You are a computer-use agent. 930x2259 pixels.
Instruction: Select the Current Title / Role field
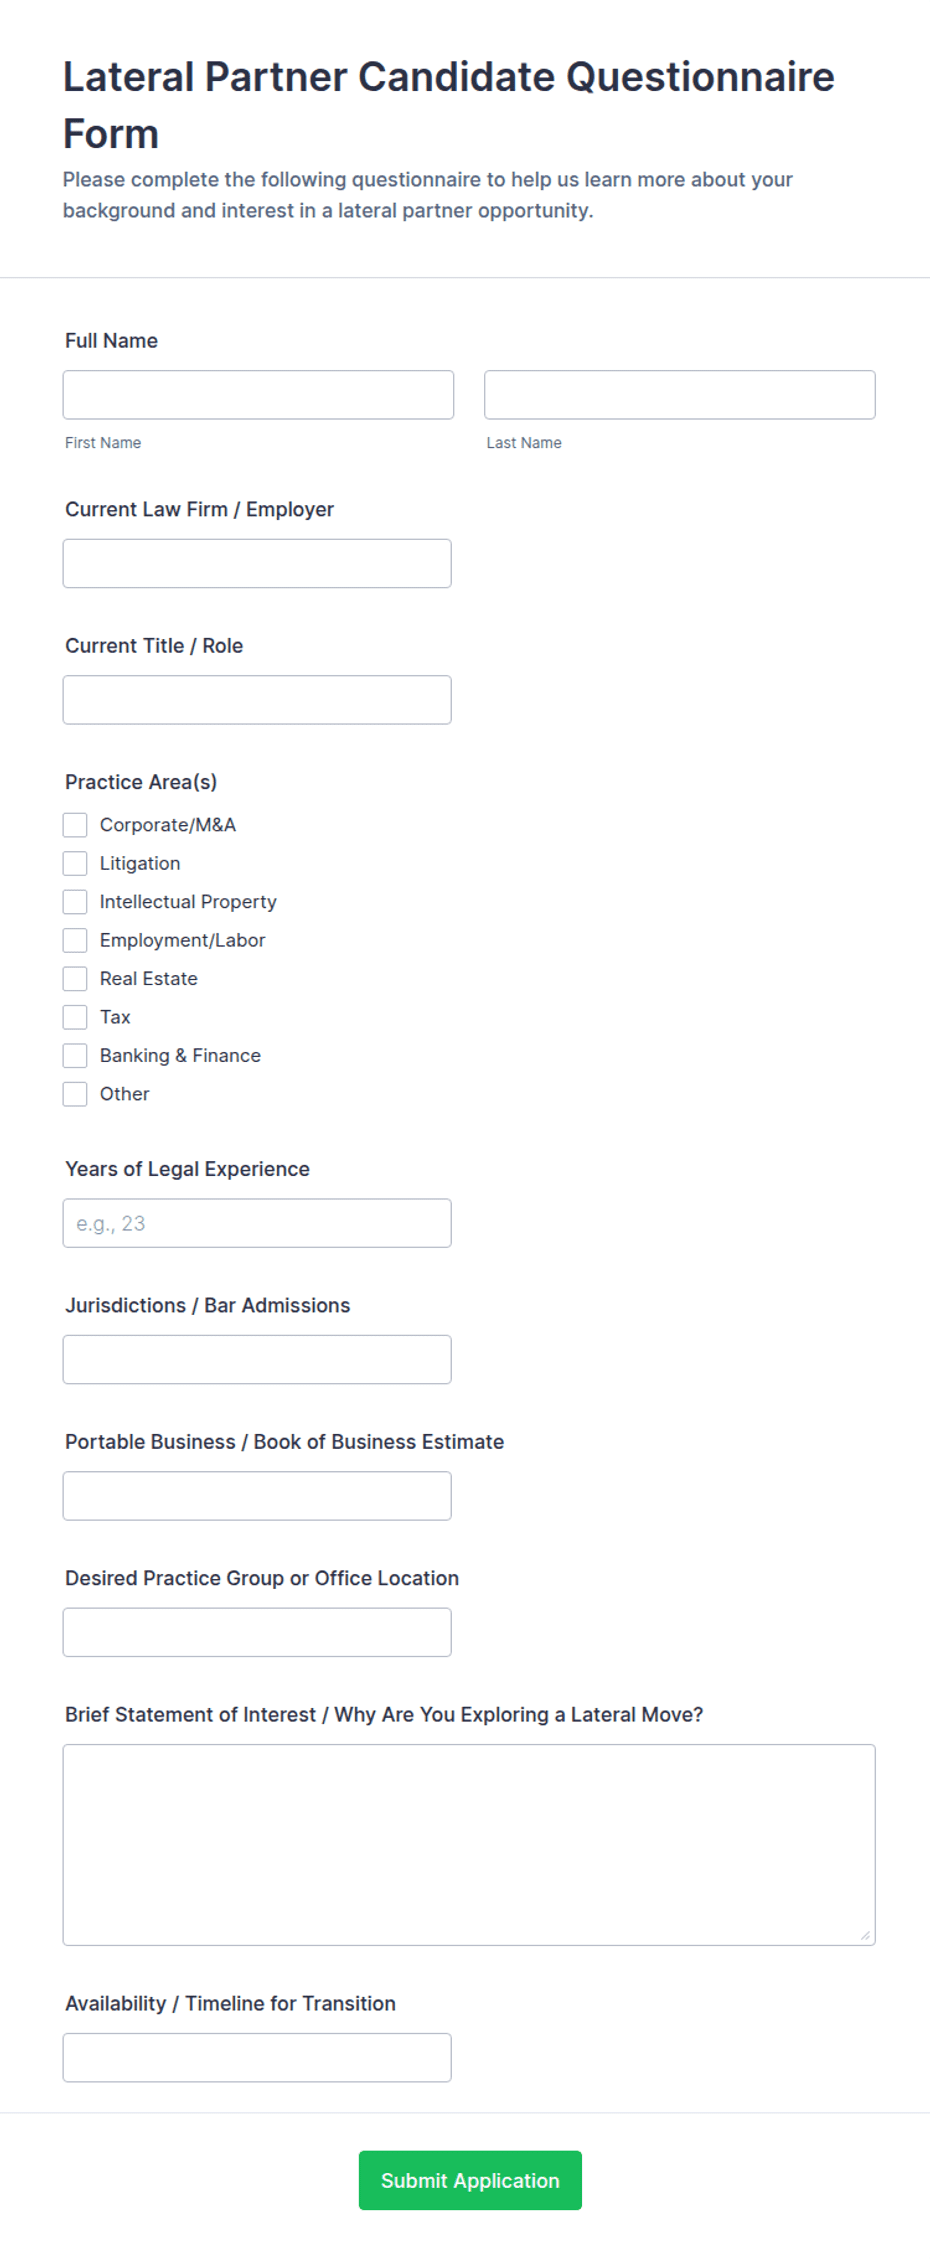(257, 700)
